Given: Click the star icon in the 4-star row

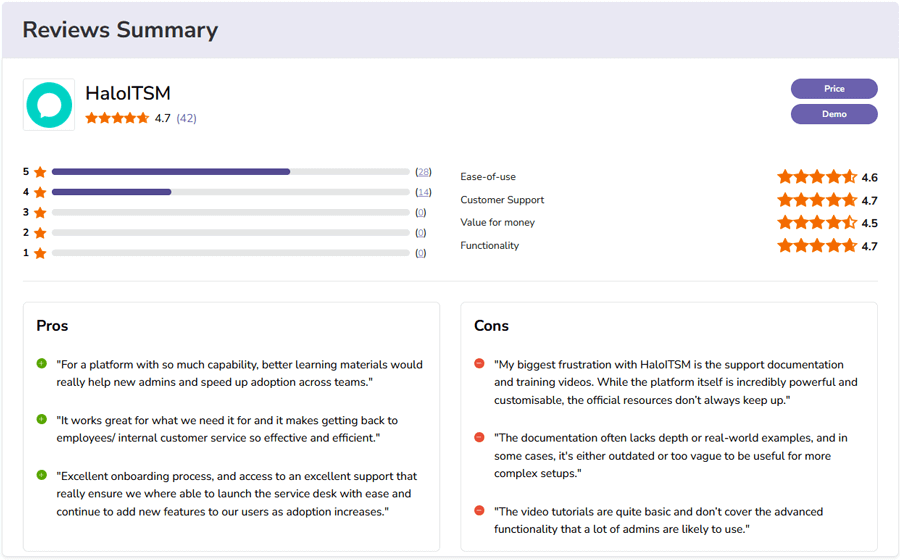Looking at the screenshot, I should tap(40, 192).
